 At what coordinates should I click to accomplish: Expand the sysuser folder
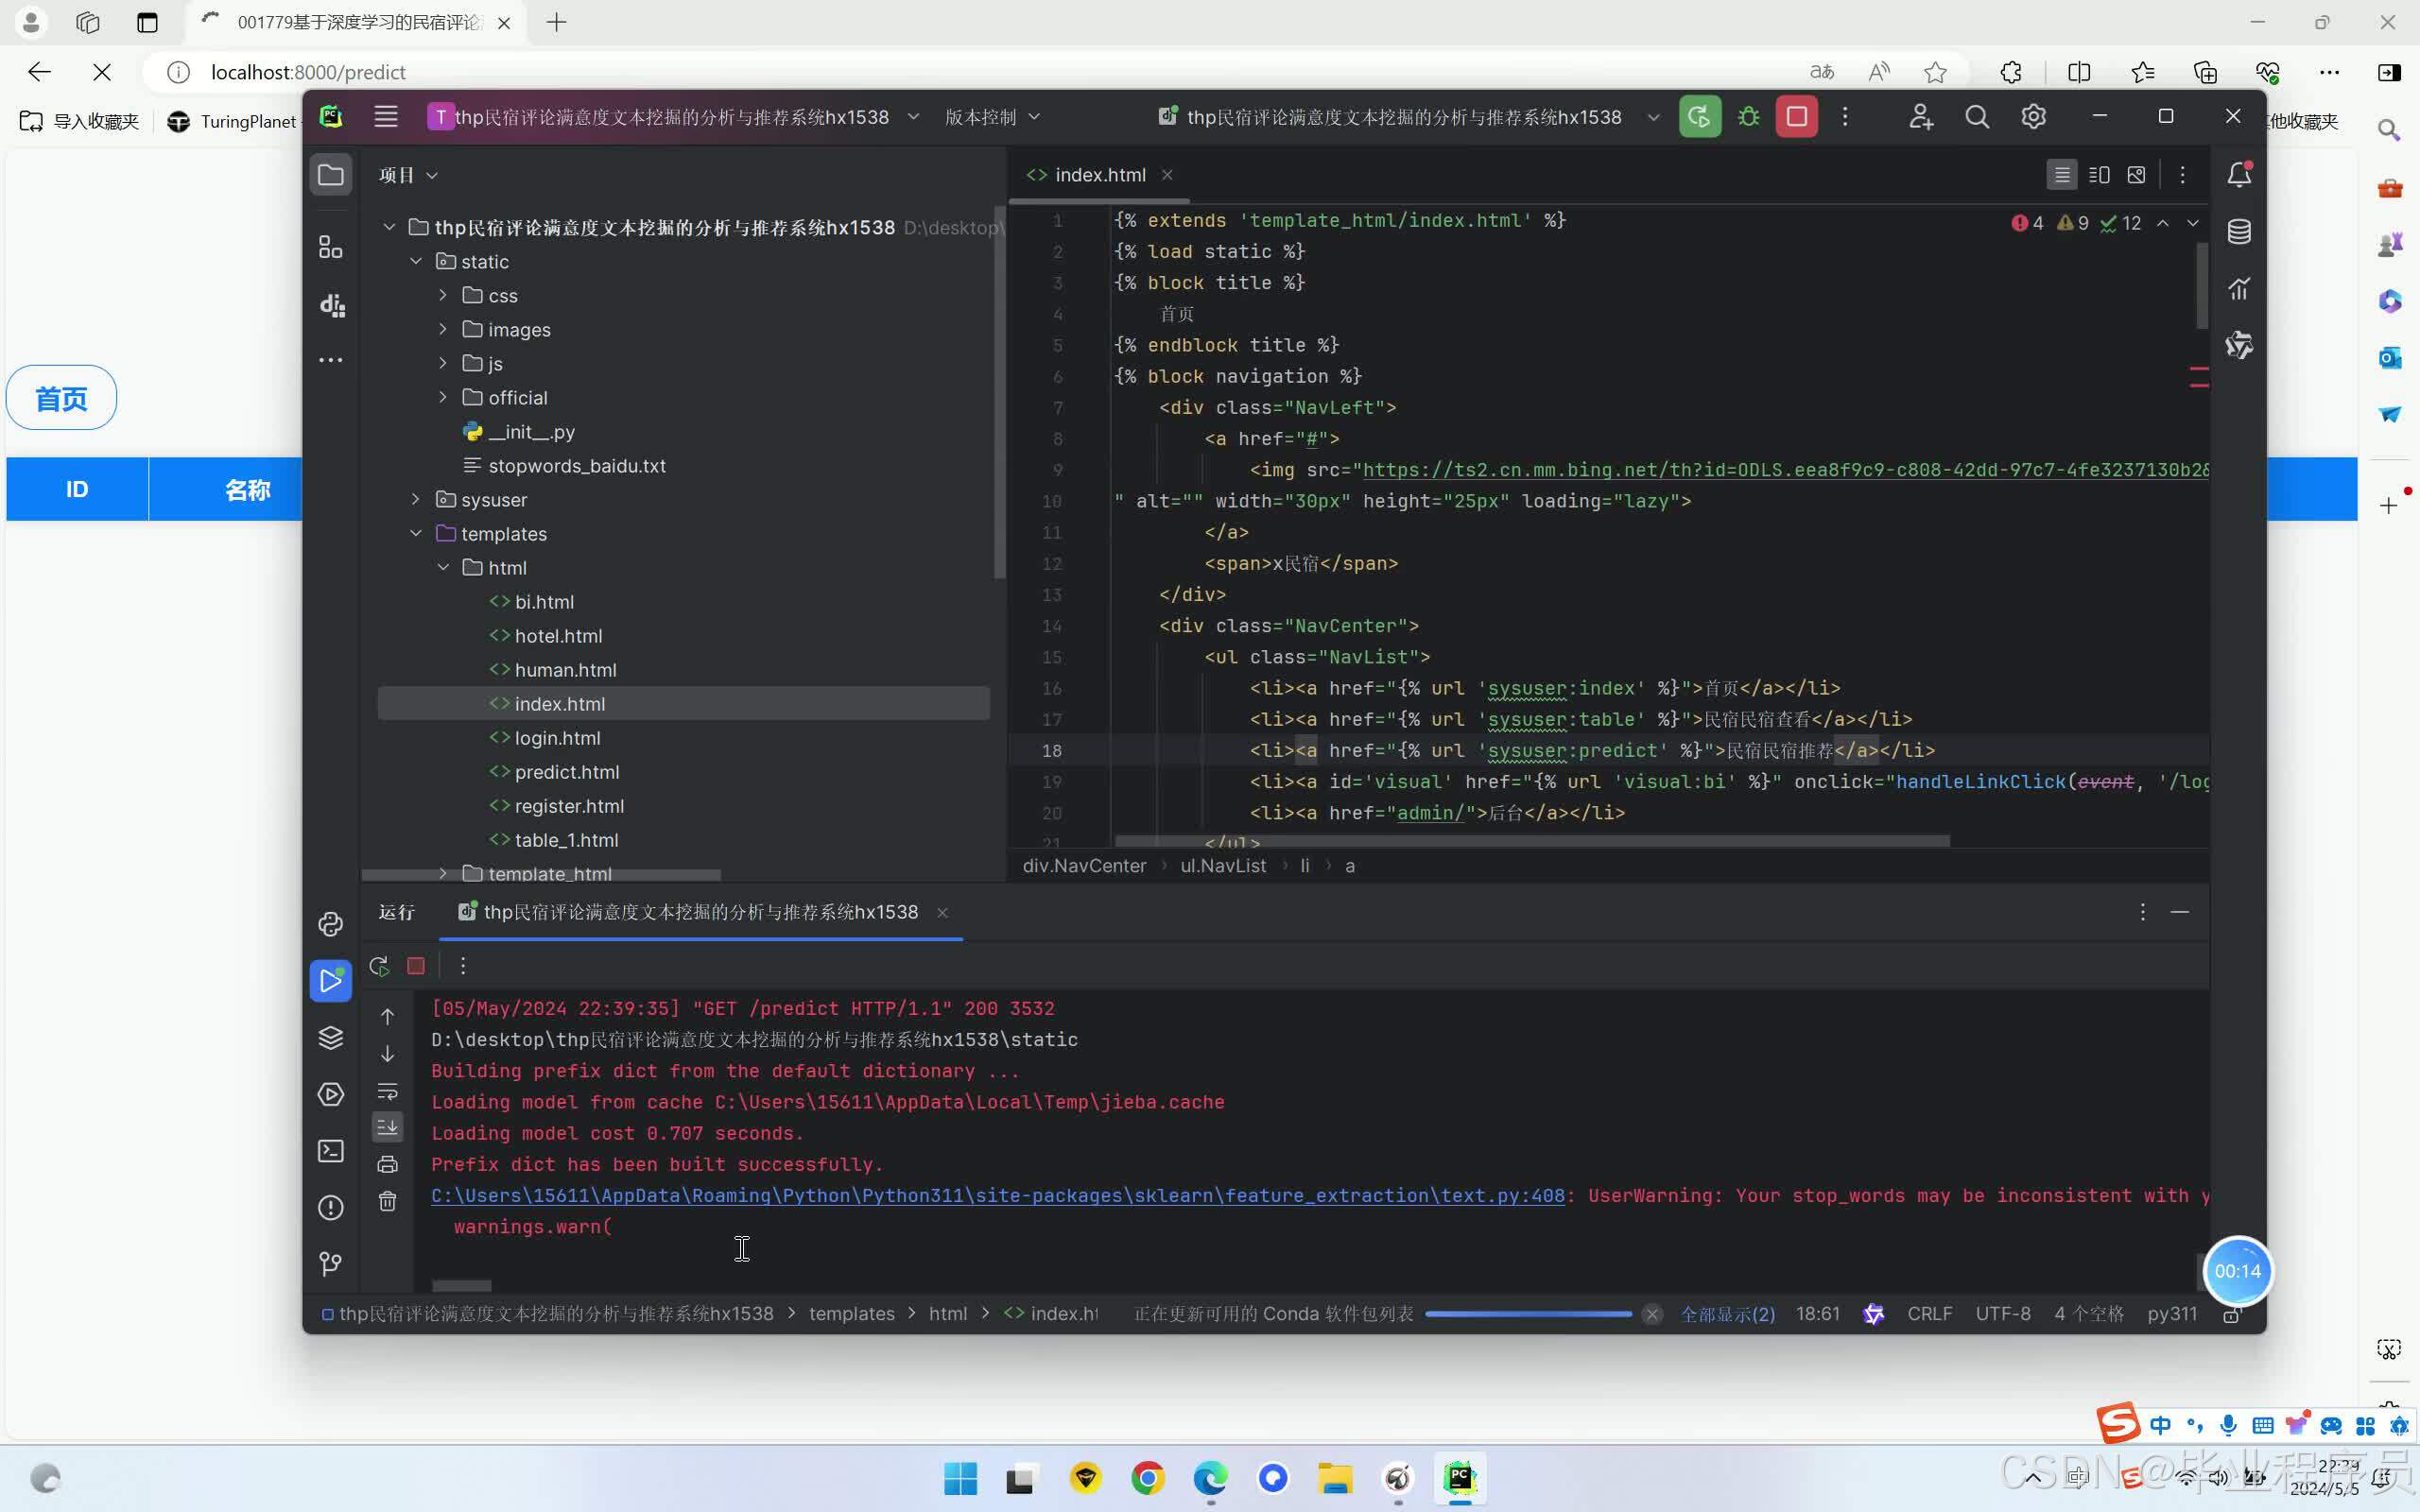pos(416,500)
